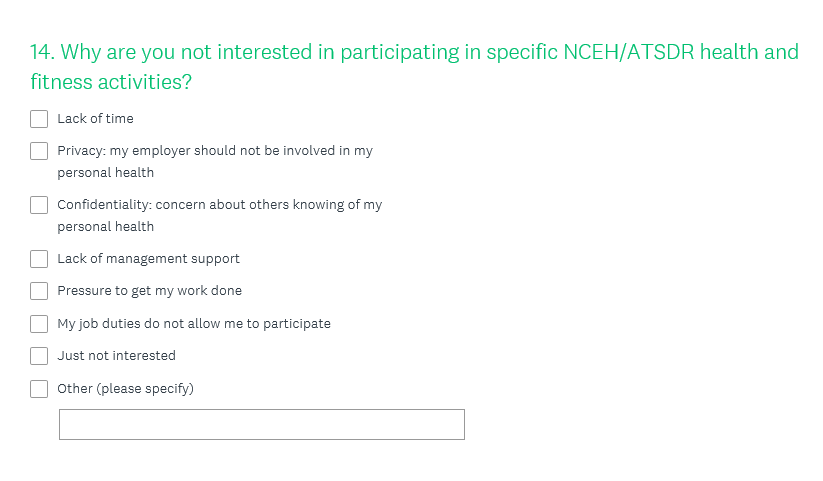823x481 pixels.
Task: Check the 'Pressure to get my work done' box
Action: tap(39, 291)
